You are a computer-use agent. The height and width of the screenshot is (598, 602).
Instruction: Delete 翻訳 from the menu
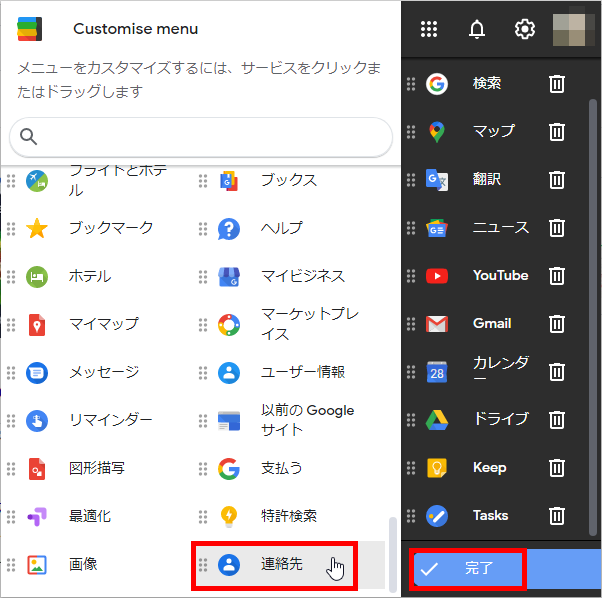tap(557, 180)
